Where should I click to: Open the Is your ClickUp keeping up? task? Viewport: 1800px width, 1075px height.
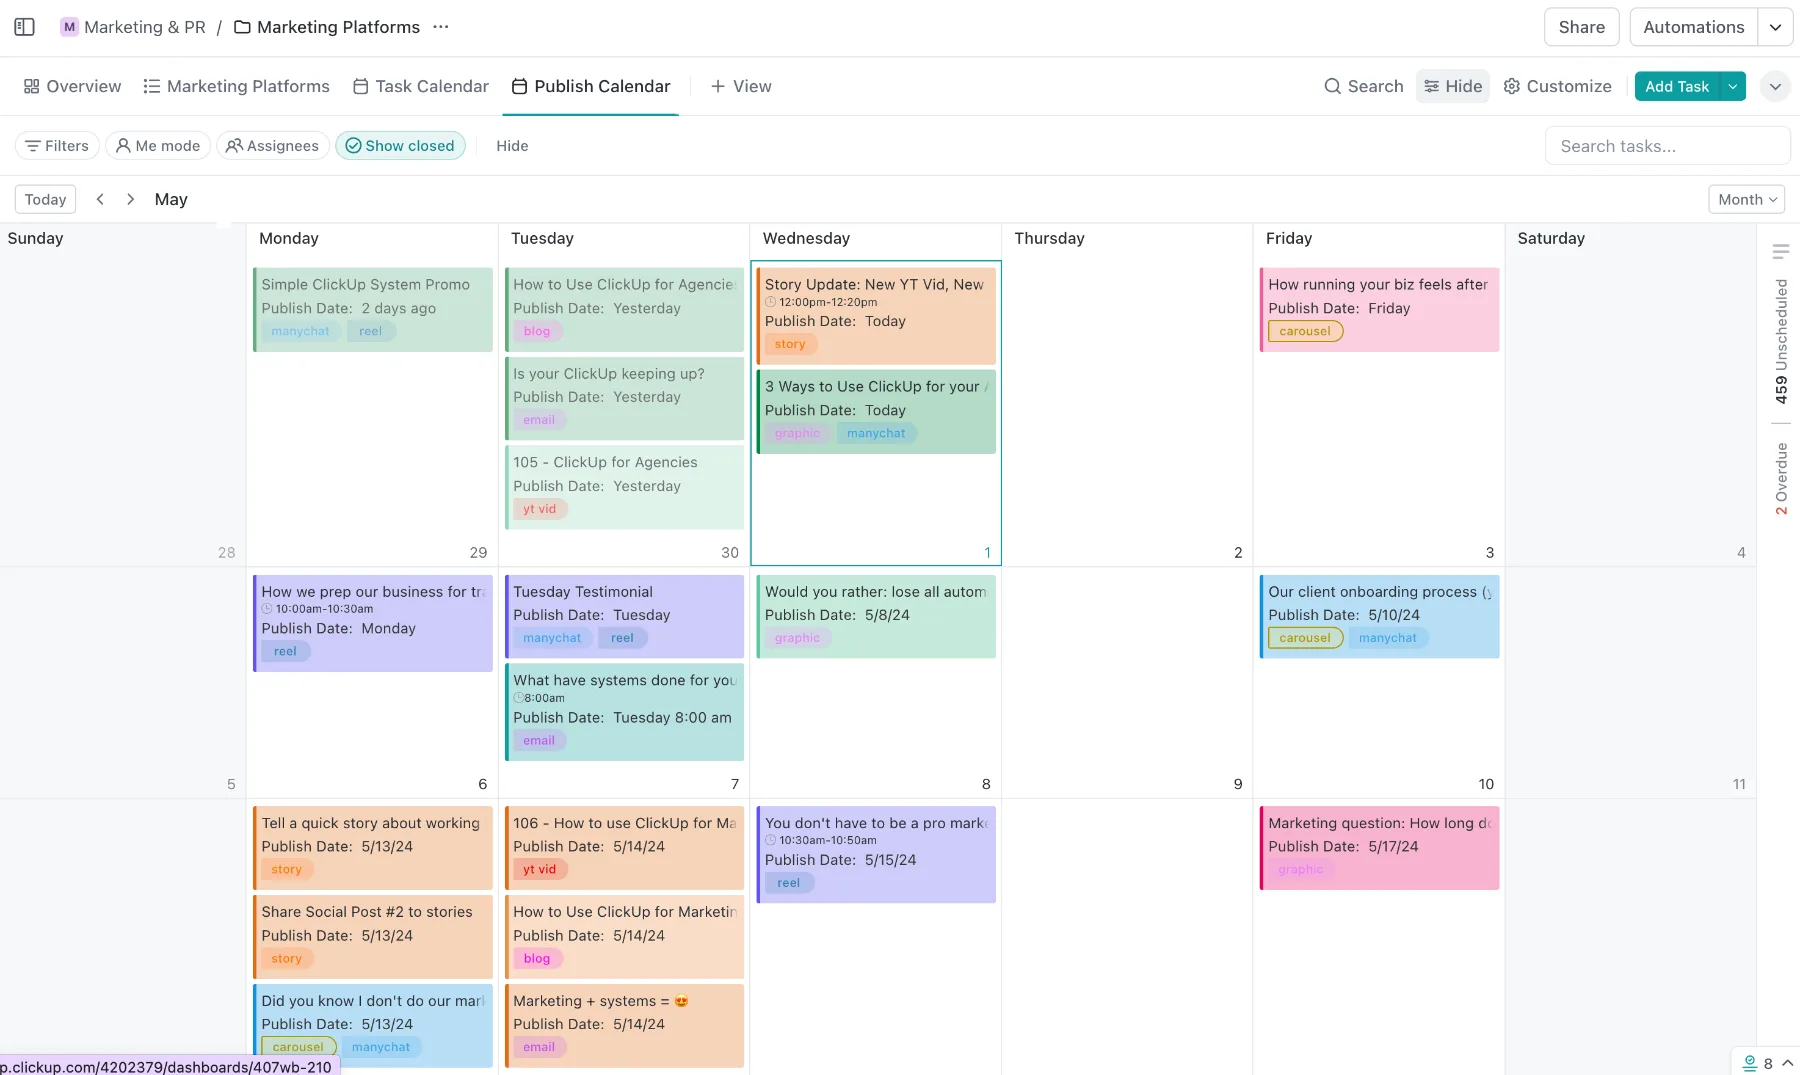point(625,397)
